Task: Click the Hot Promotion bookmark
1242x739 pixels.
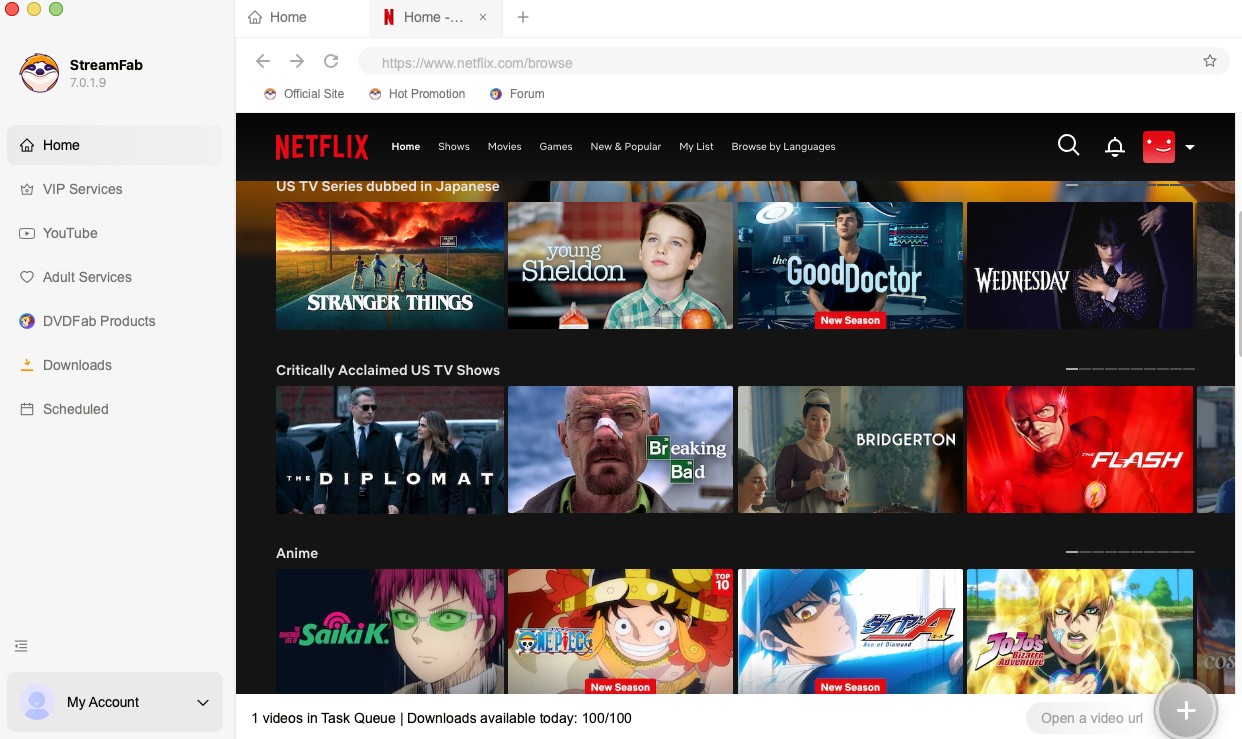Action: (x=417, y=94)
